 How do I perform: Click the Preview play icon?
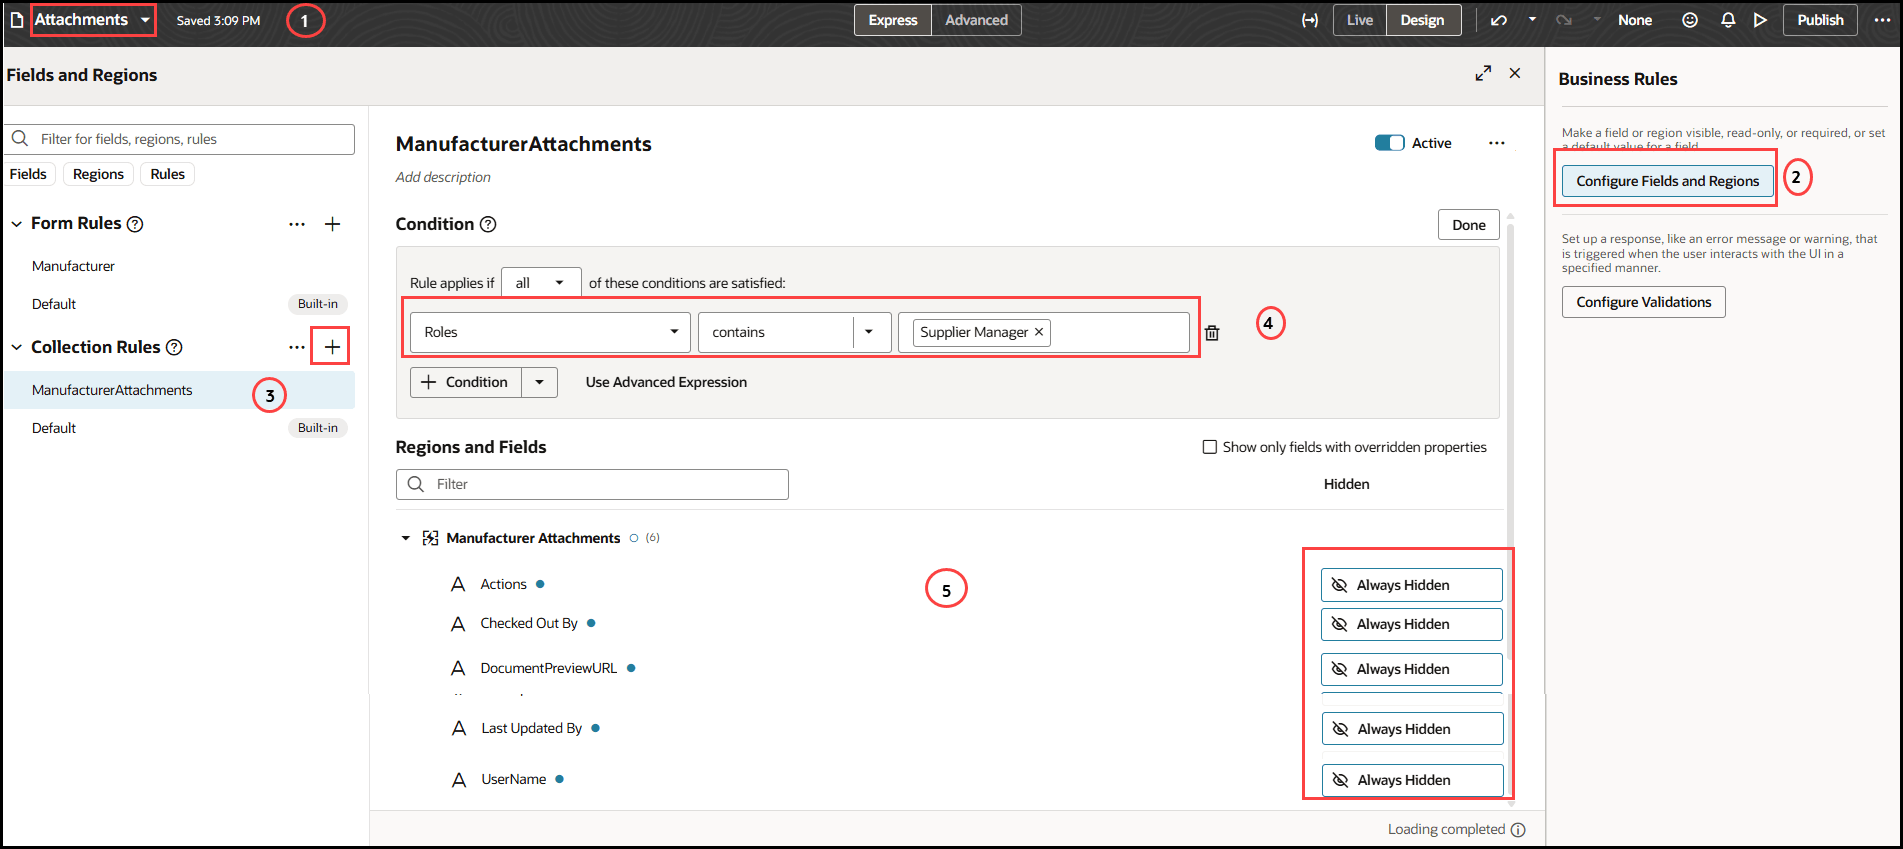pyautogui.click(x=1760, y=20)
